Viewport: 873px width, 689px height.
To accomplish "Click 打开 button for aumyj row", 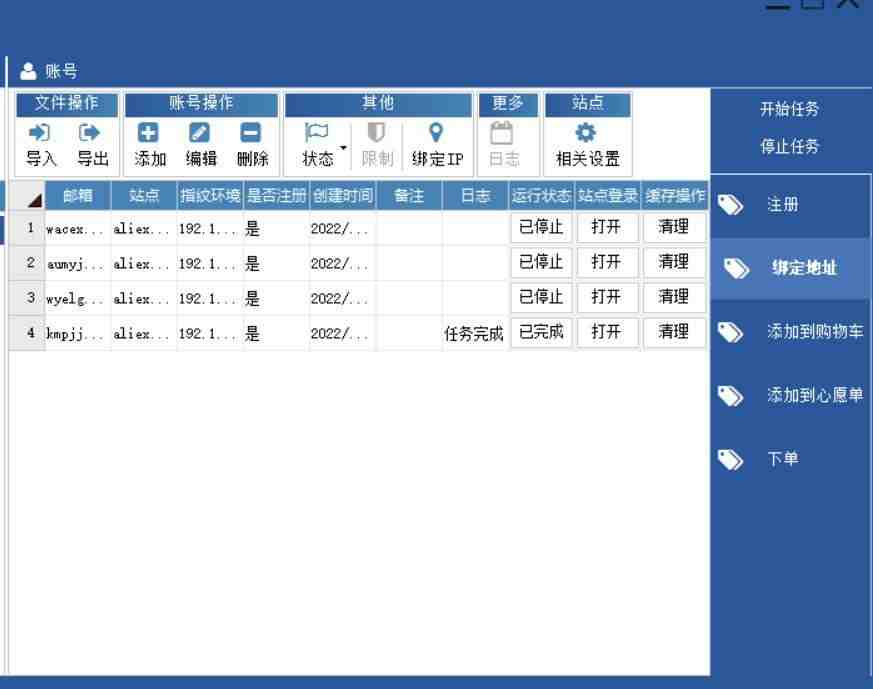I will [607, 262].
